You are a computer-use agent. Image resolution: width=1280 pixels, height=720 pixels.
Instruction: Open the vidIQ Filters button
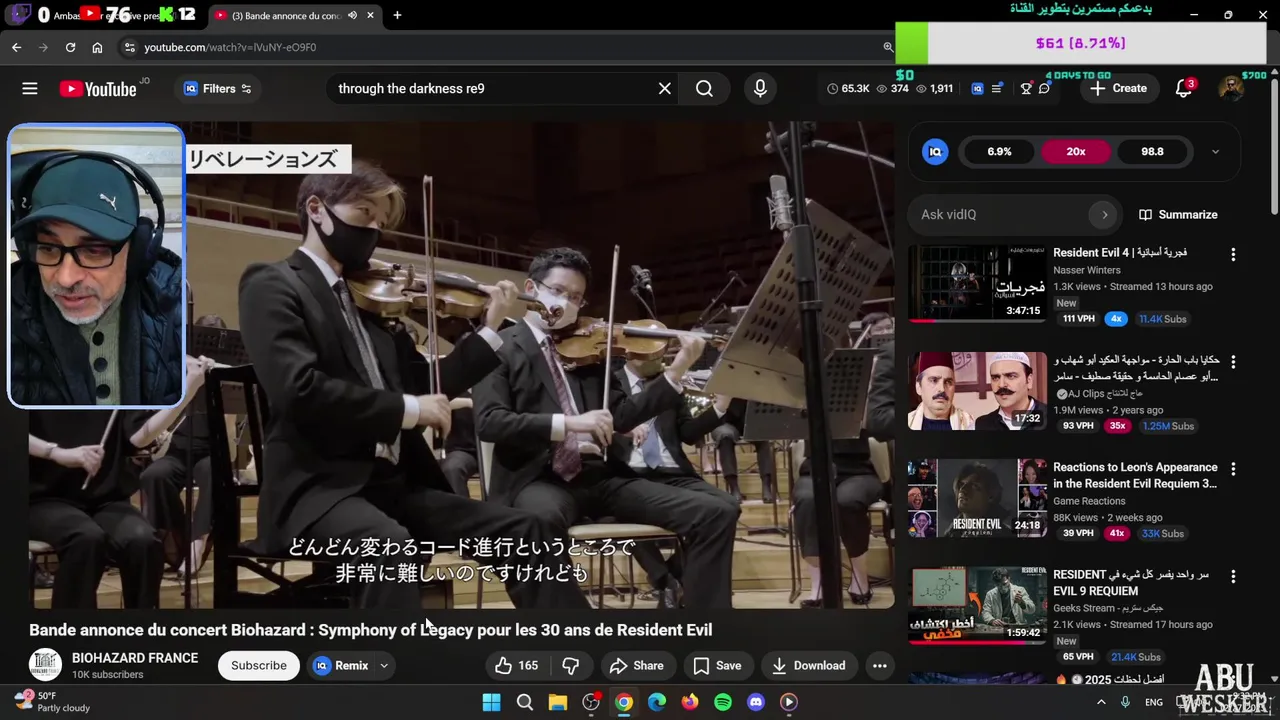pos(218,89)
